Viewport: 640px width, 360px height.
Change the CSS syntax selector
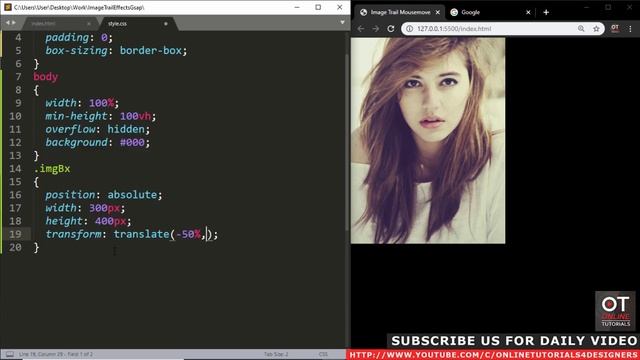pos(323,354)
